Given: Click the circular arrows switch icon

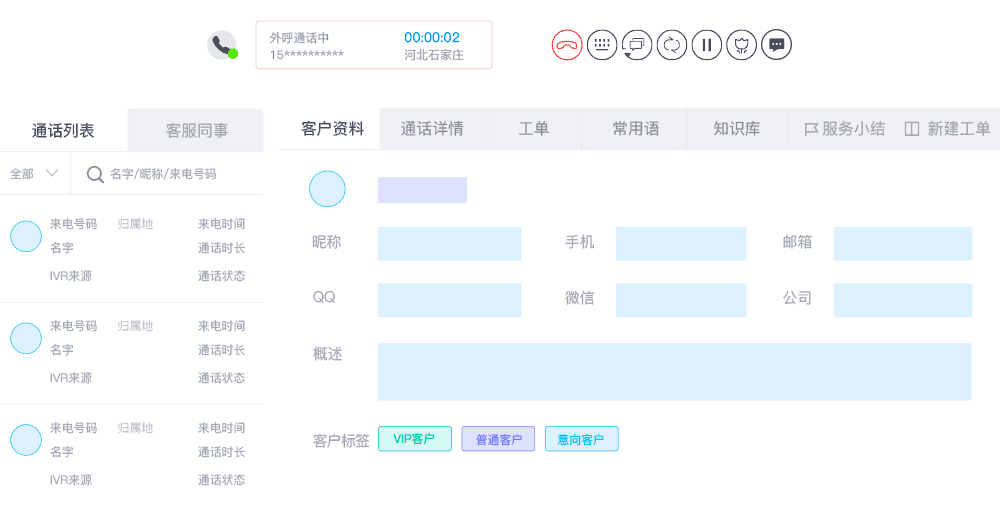Looking at the screenshot, I should (672, 45).
